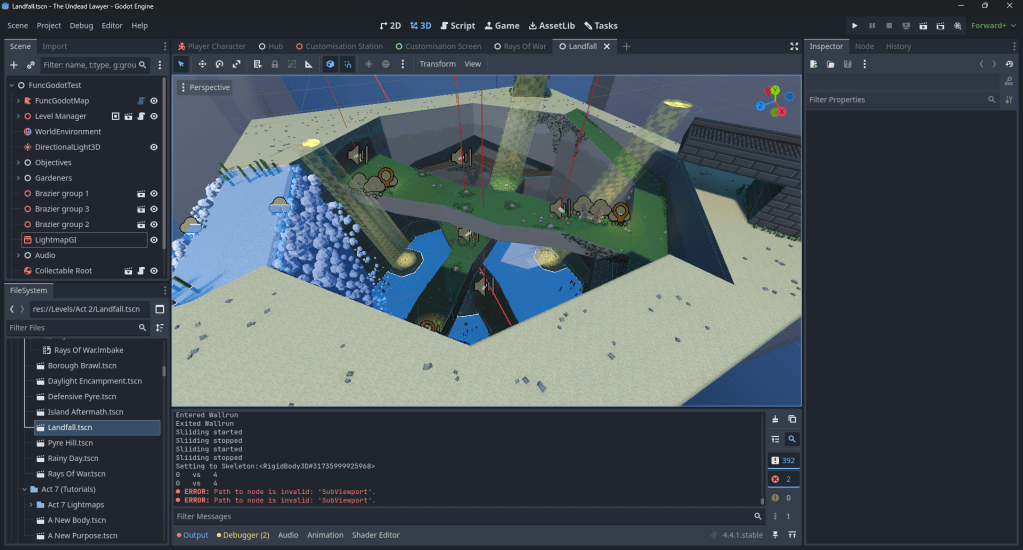Viewport: 1023px width, 550px height.
Task: Click the Filter Properties field in Inspector
Action: [x=895, y=100]
